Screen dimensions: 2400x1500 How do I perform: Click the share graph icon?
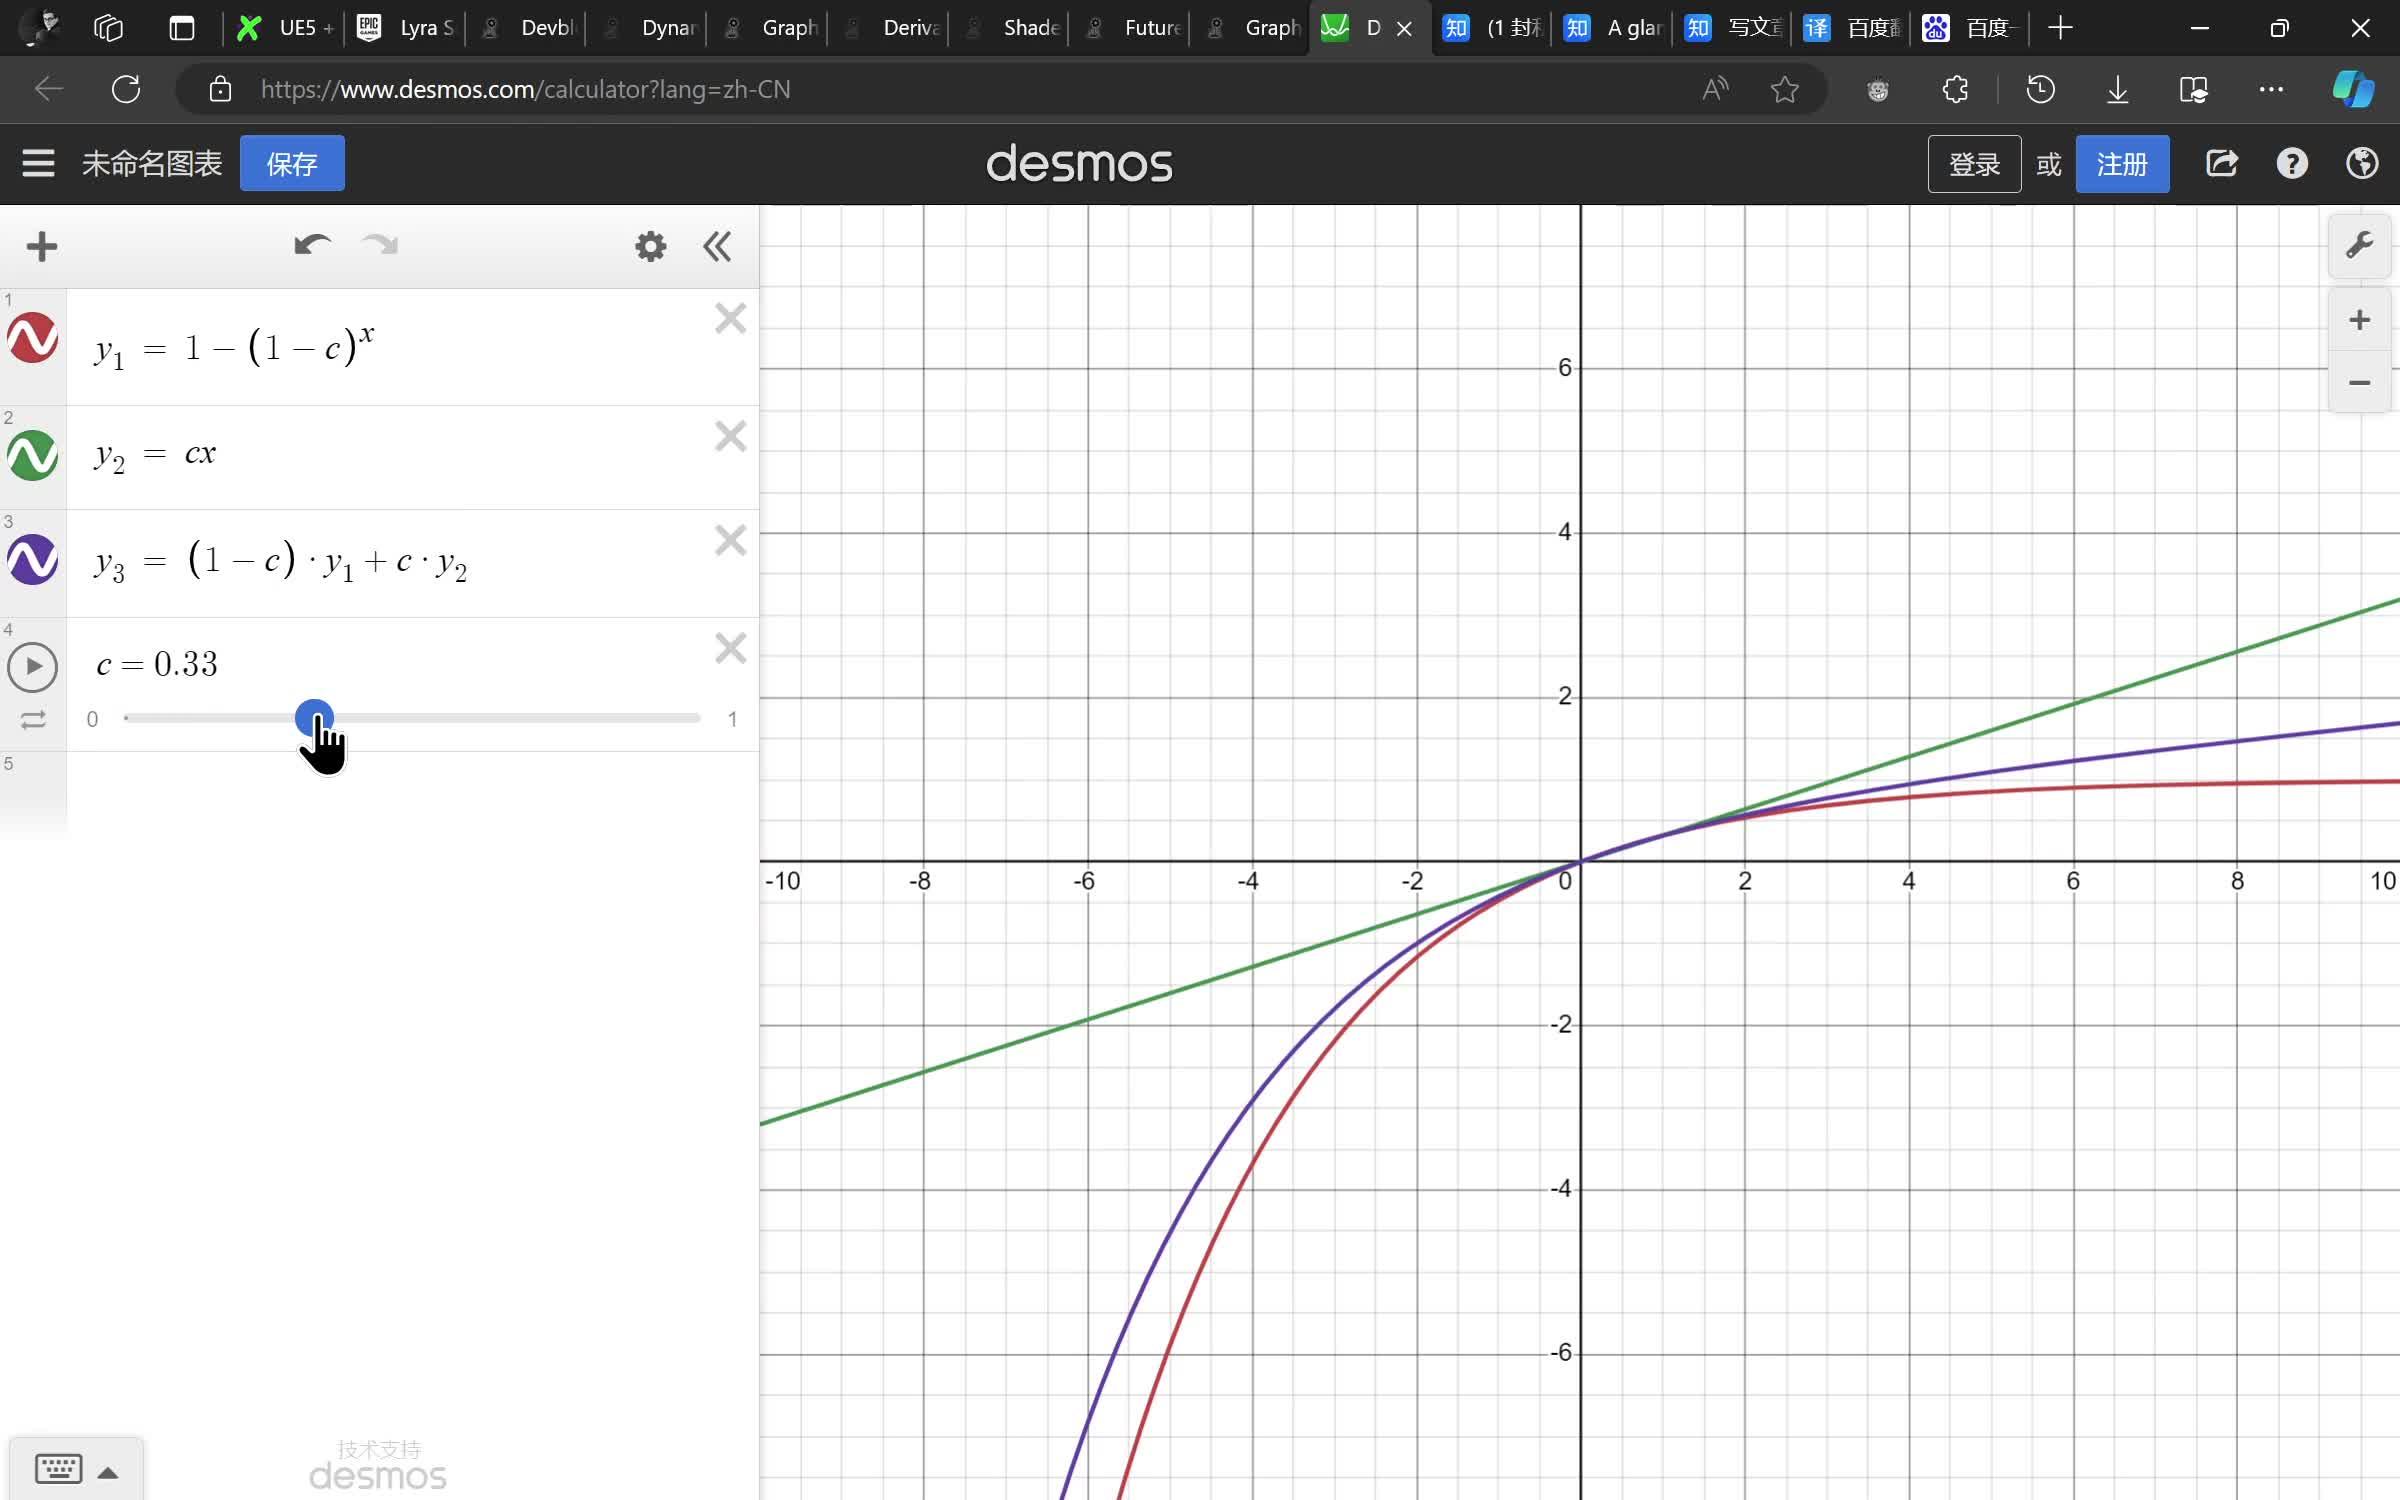[2221, 163]
